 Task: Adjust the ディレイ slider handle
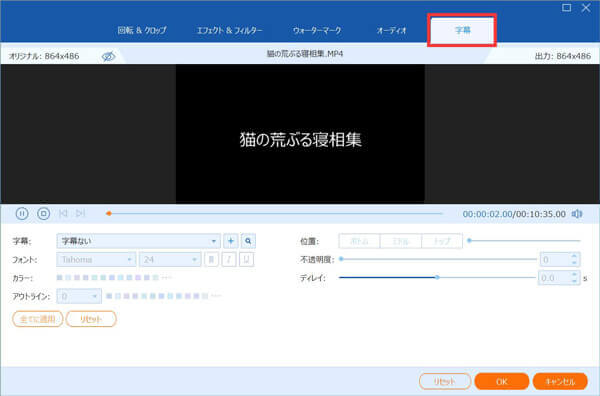click(437, 277)
